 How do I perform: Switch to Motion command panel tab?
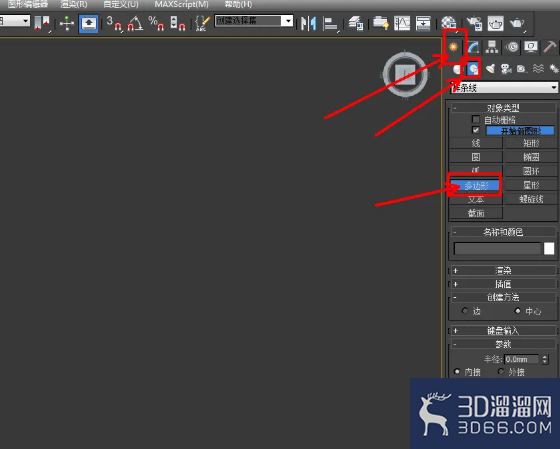point(512,47)
